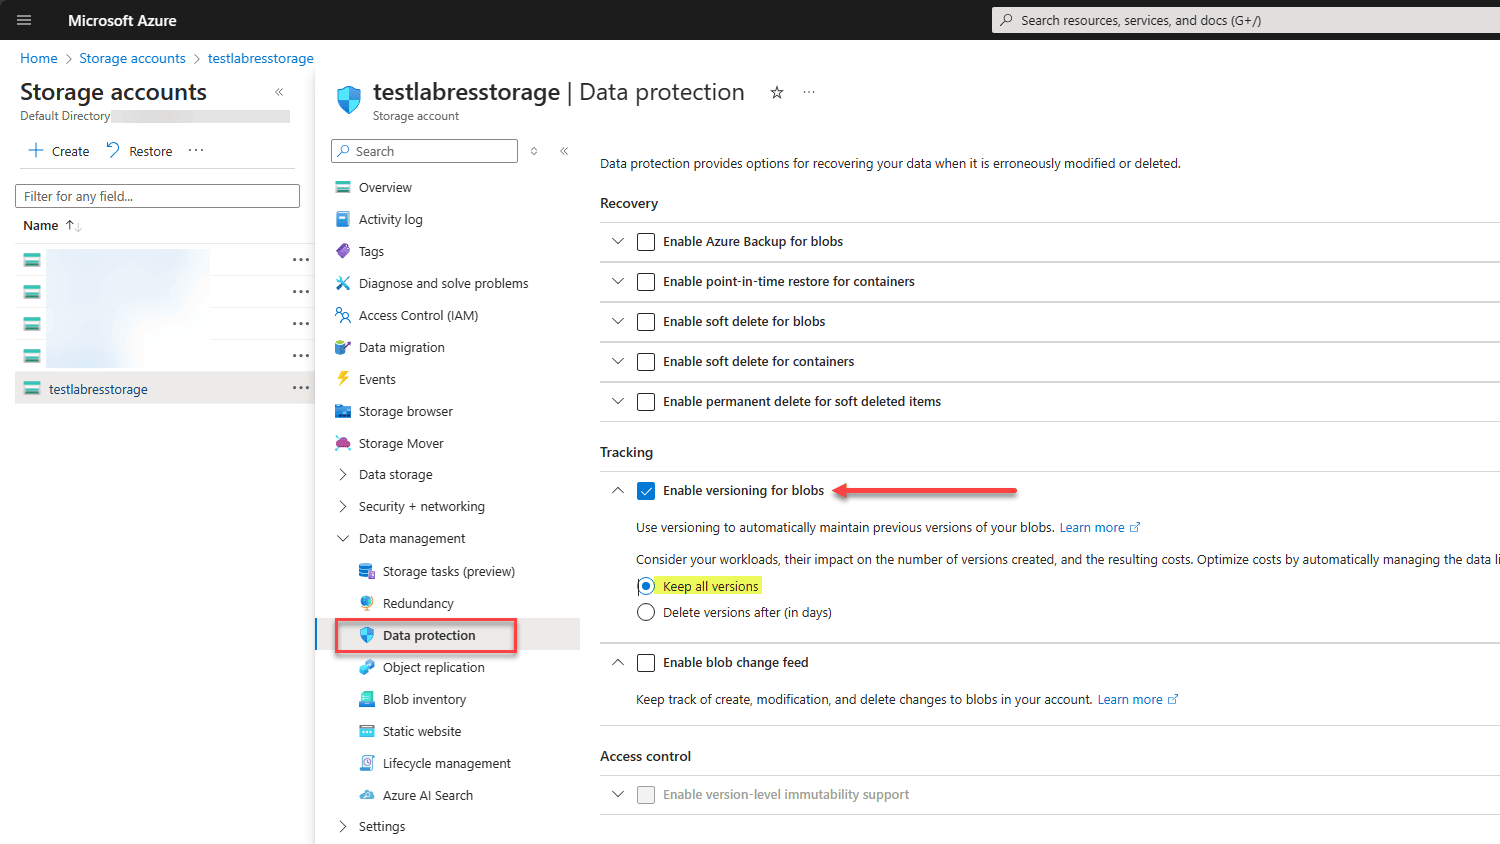The height and width of the screenshot is (844, 1500).
Task: Open Storage browser menu item
Action: pos(405,411)
